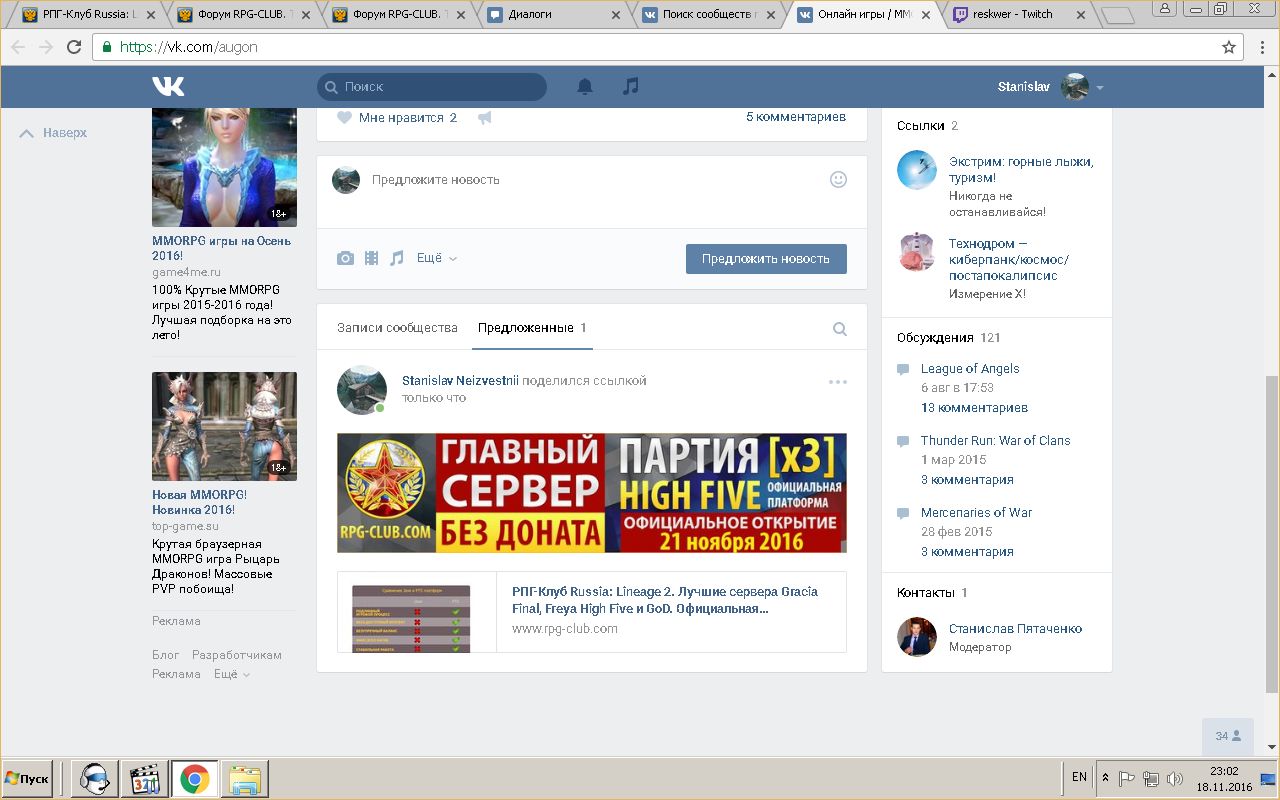Click the heart like icon

pyautogui.click(x=344, y=118)
